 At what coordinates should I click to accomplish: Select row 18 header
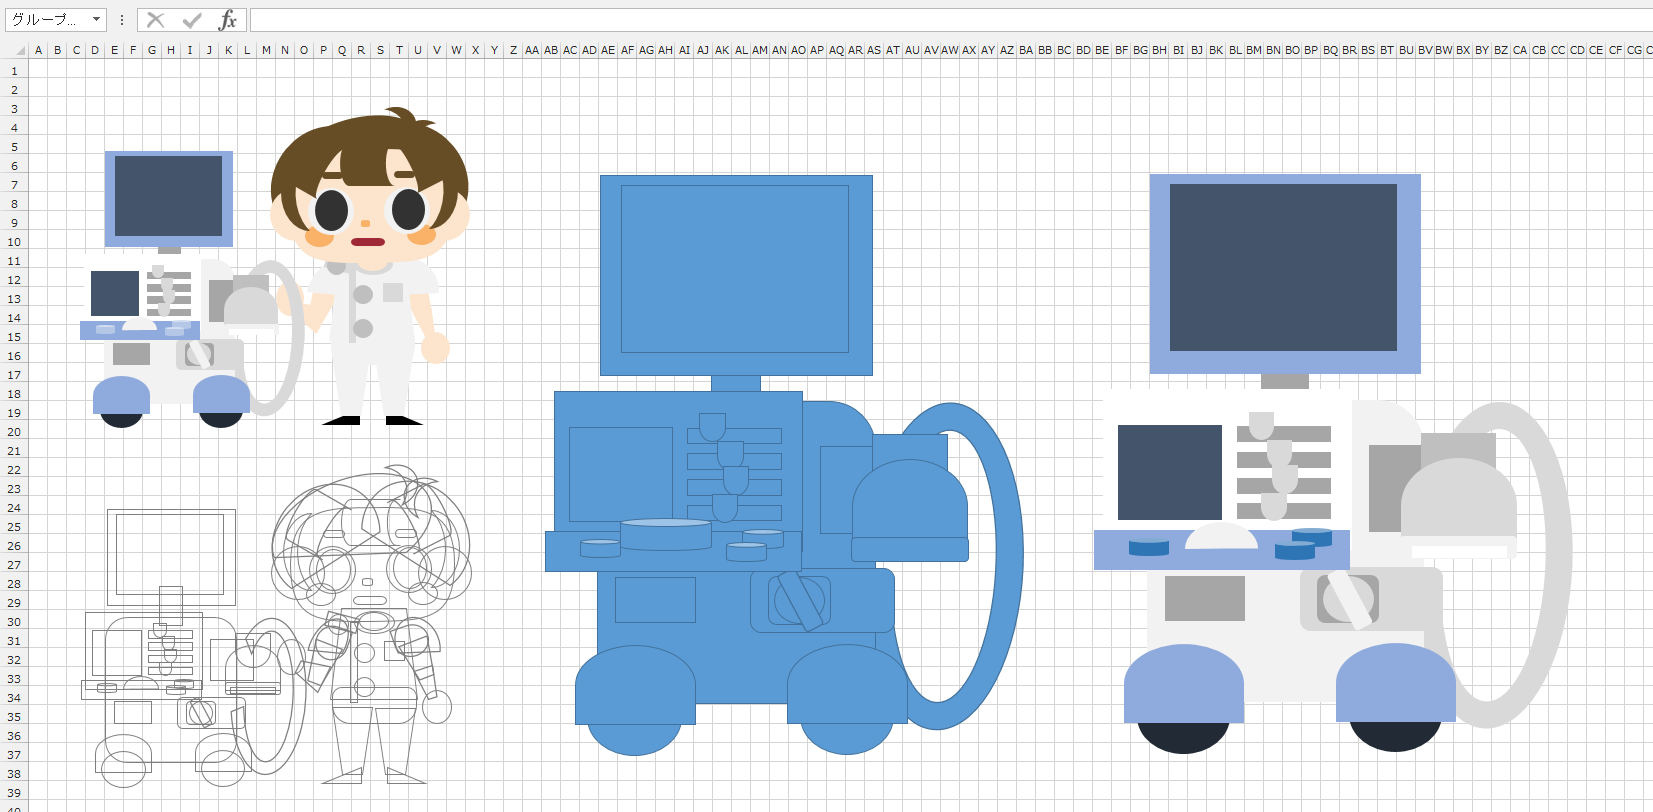pyautogui.click(x=14, y=394)
